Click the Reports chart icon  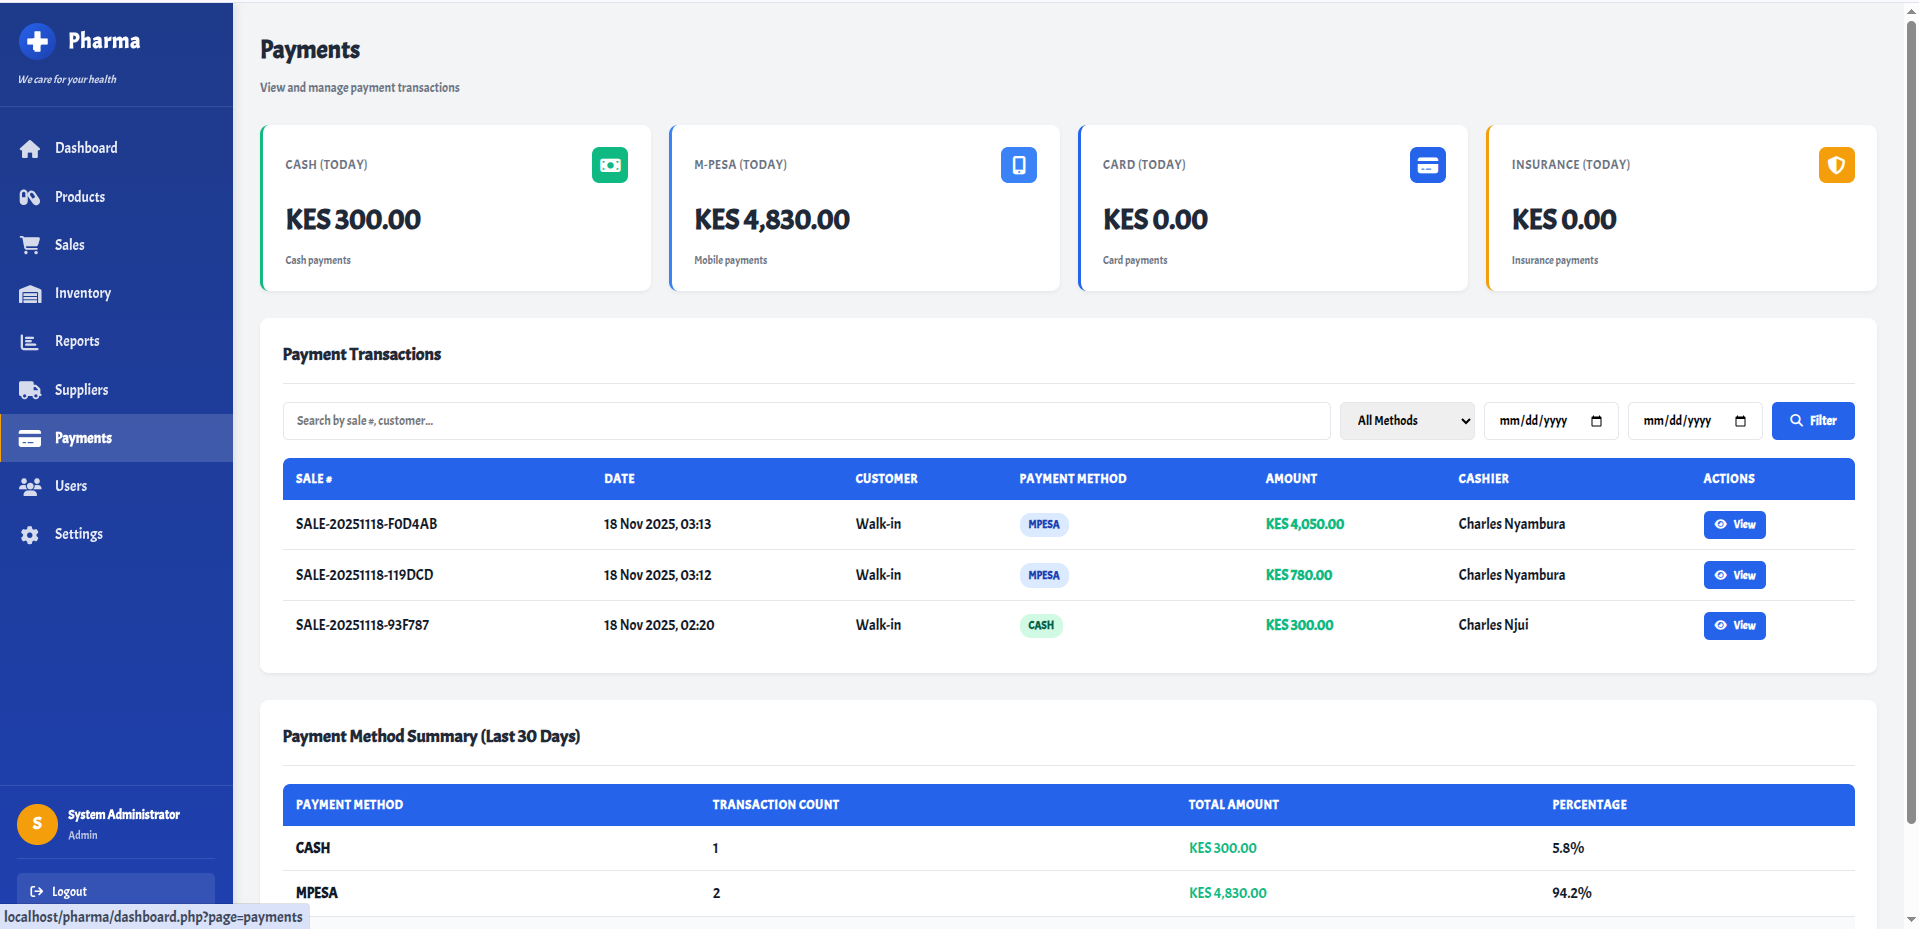pyautogui.click(x=30, y=341)
